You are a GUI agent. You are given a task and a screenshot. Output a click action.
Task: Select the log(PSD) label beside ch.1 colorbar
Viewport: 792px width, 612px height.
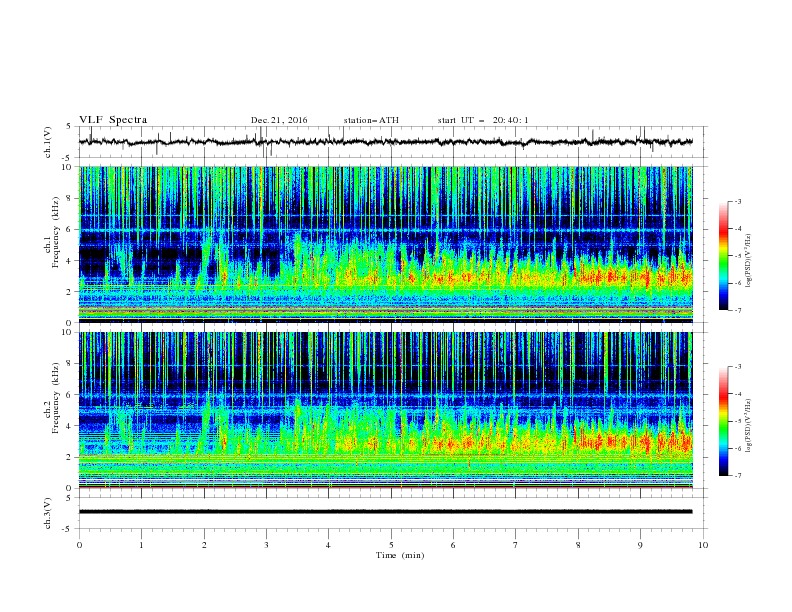[749, 261]
